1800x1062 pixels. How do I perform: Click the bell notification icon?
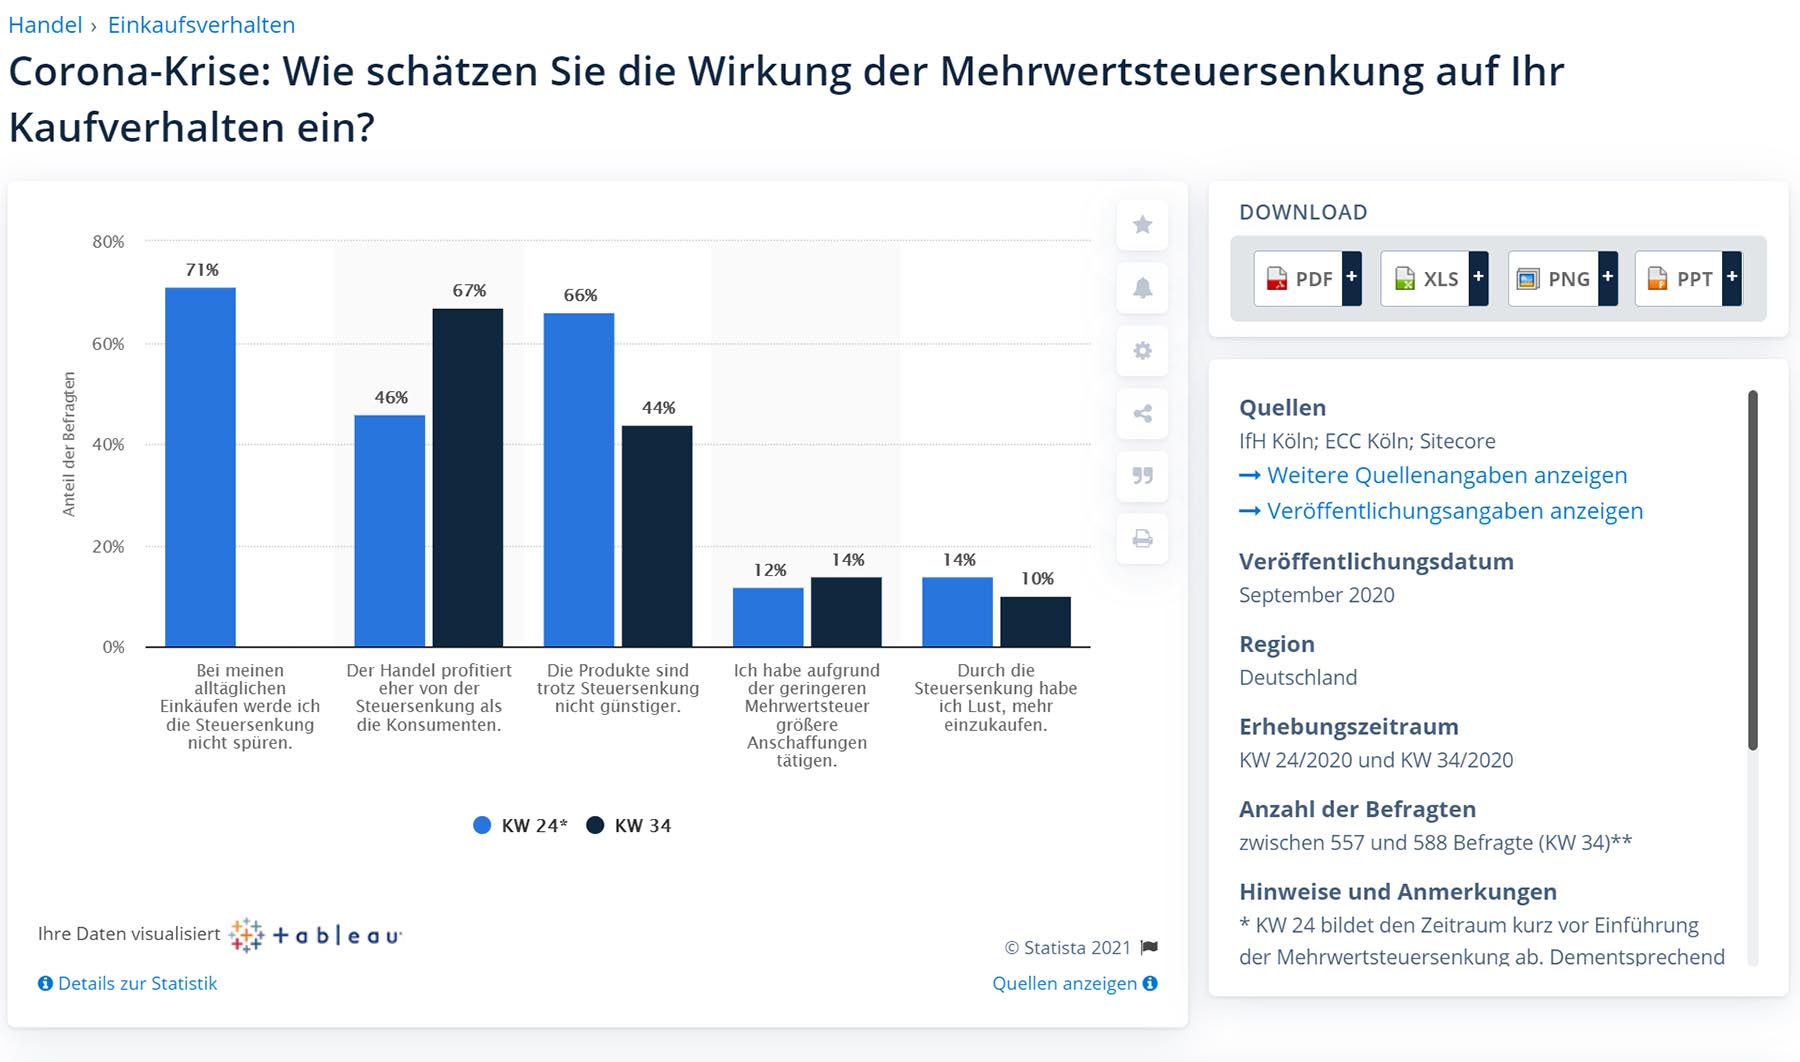1142,288
